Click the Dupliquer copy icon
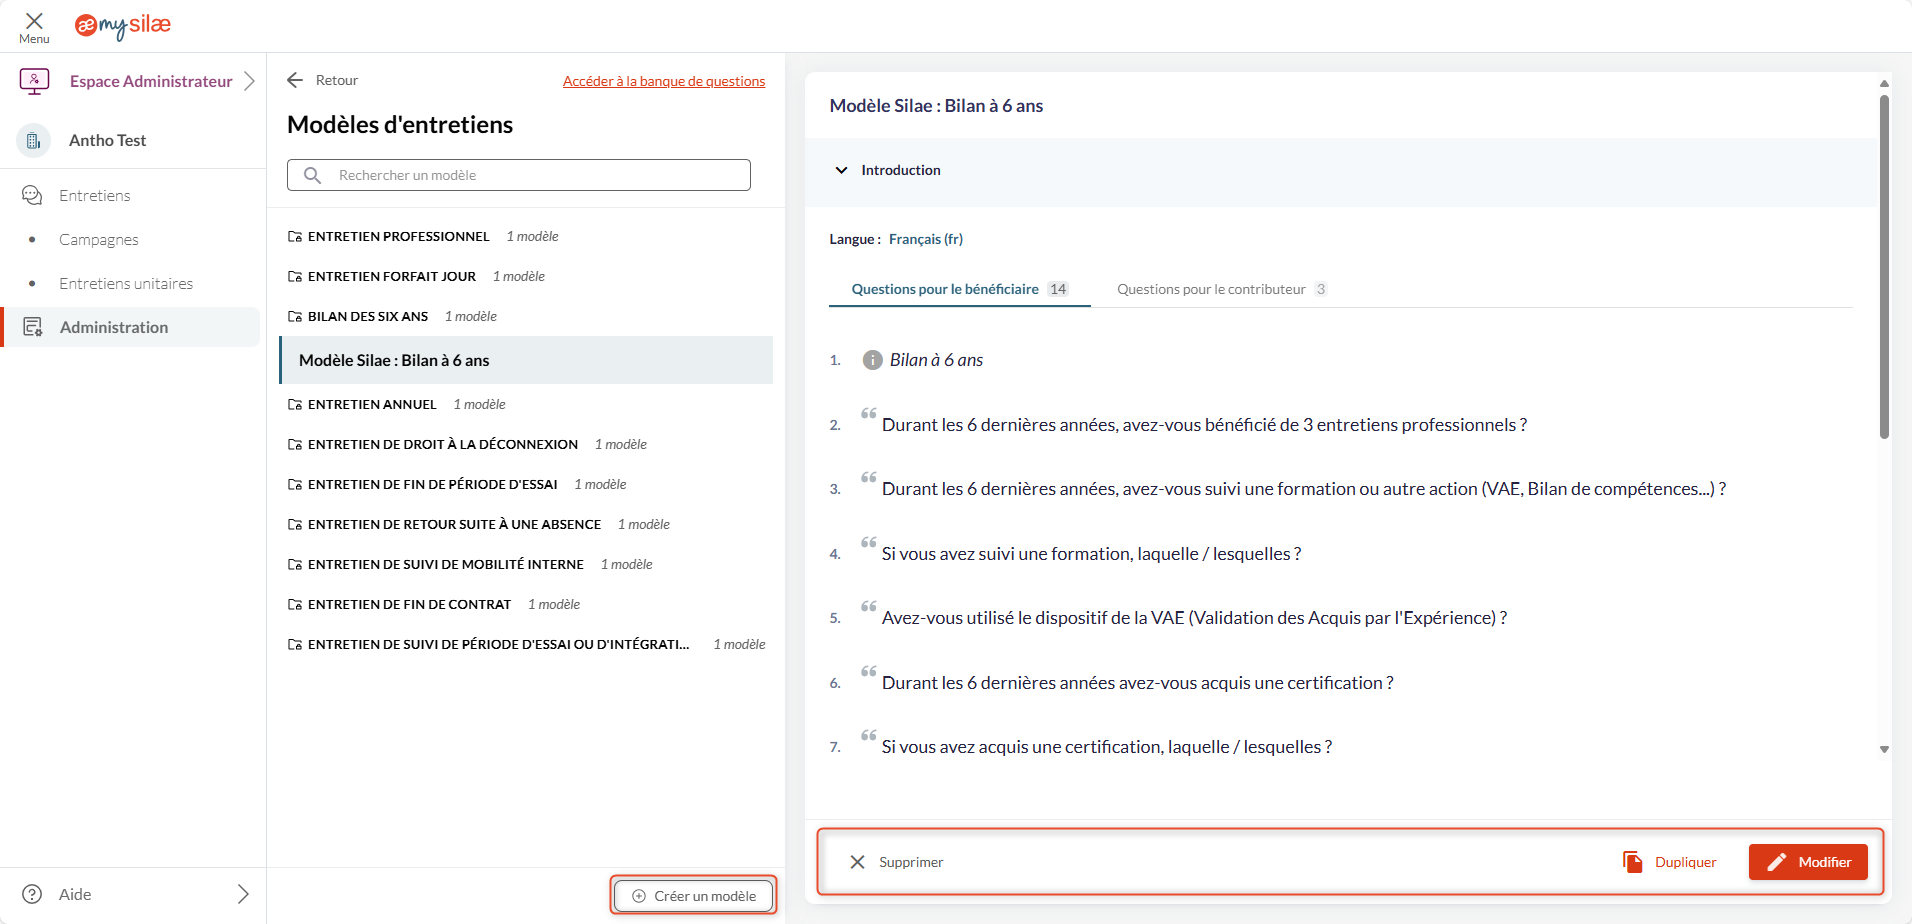 tap(1632, 862)
